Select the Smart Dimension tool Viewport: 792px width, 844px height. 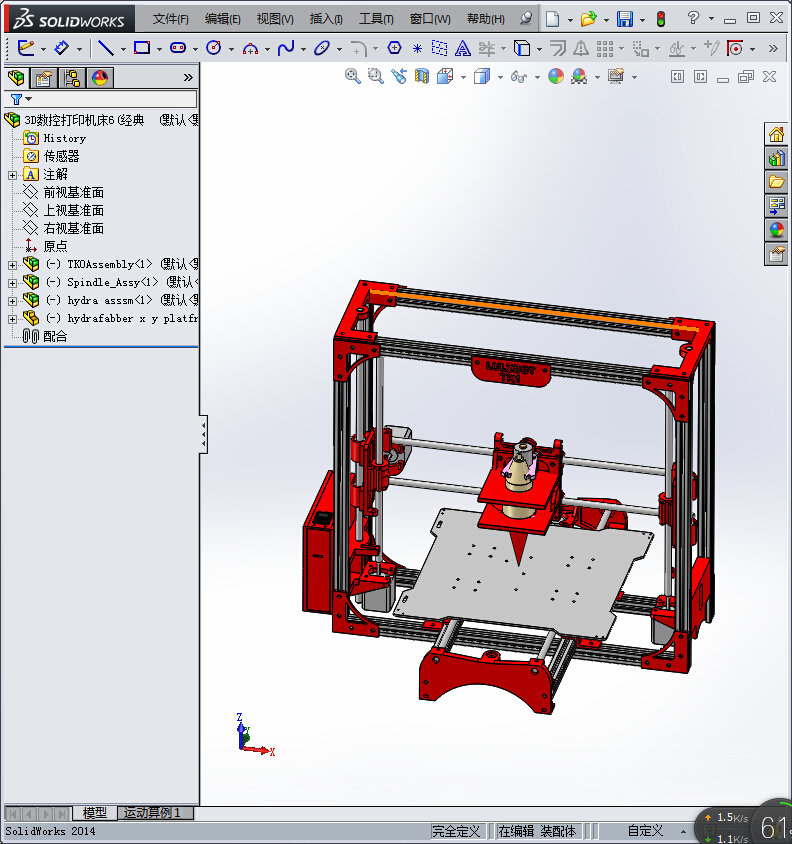click(x=62, y=48)
